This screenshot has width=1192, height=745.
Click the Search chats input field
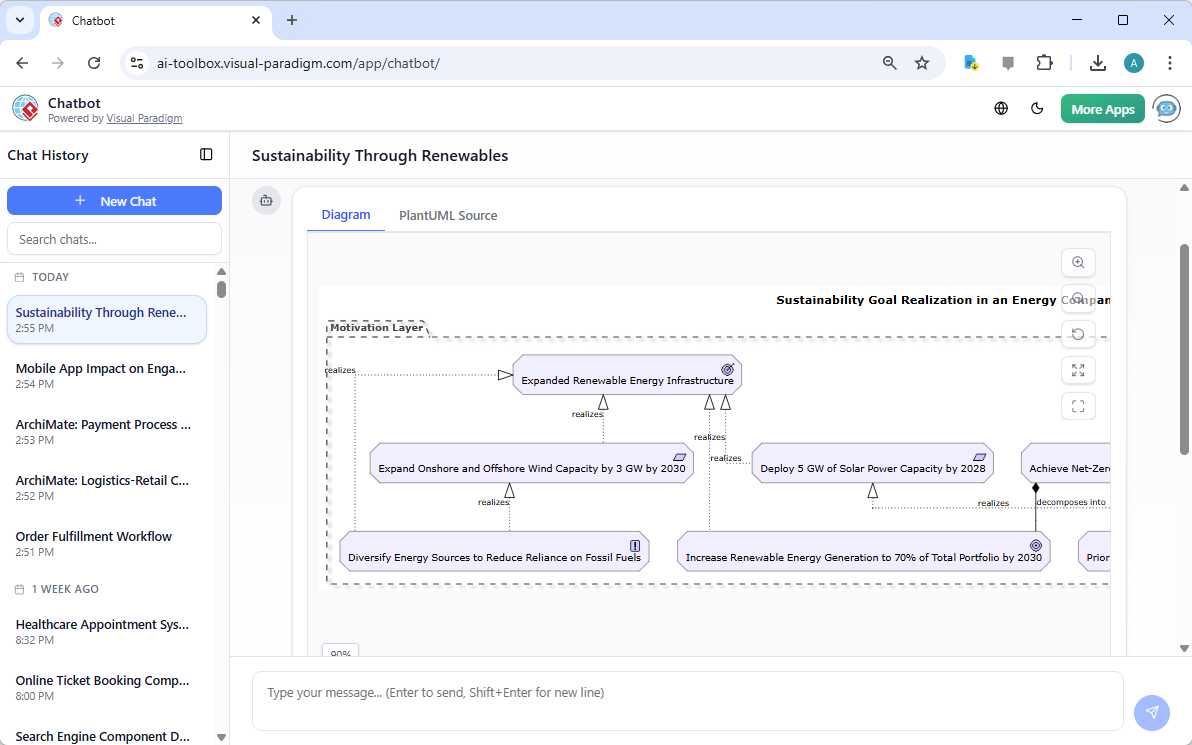(x=114, y=238)
